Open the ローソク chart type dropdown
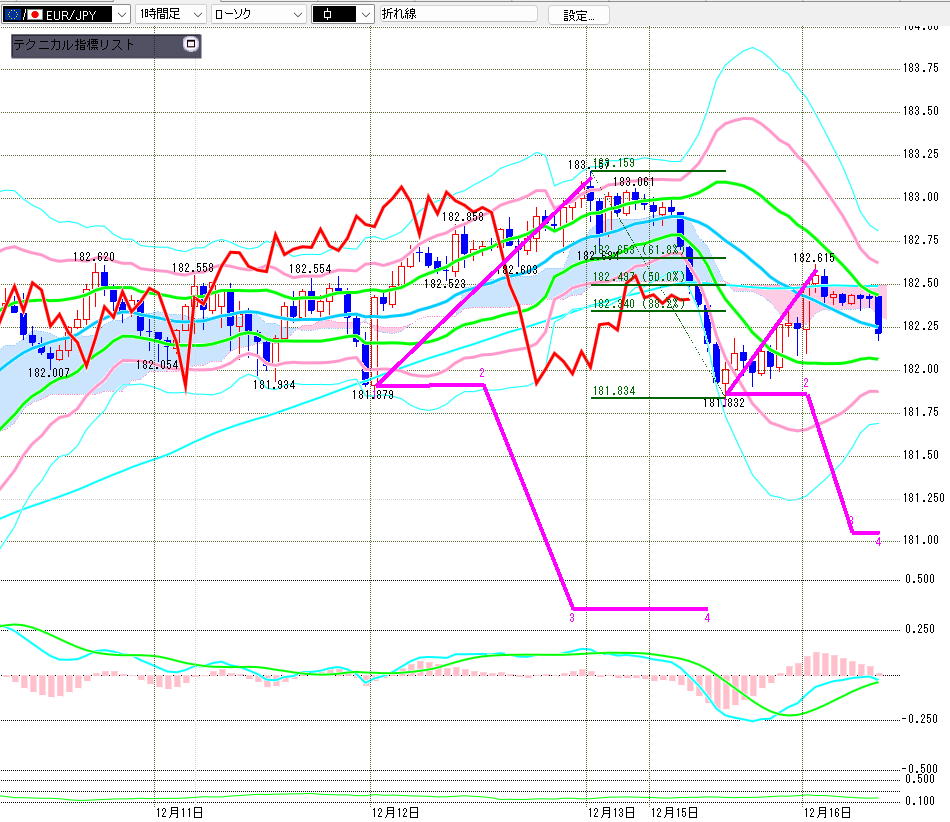 (x=297, y=15)
